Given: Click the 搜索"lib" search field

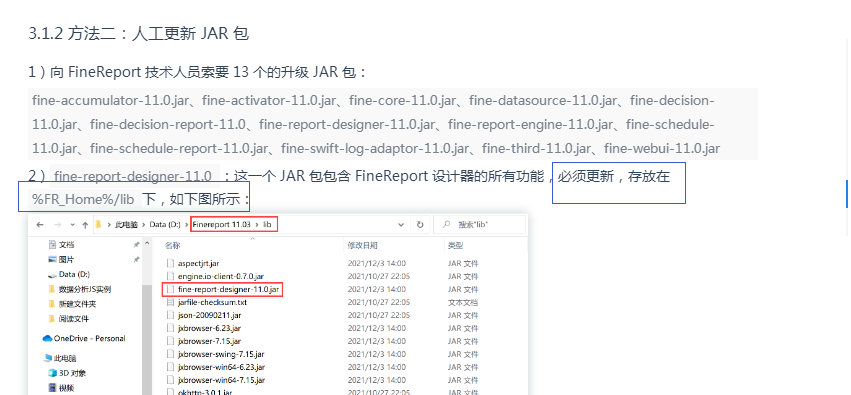Looking at the screenshot, I should click(480, 224).
